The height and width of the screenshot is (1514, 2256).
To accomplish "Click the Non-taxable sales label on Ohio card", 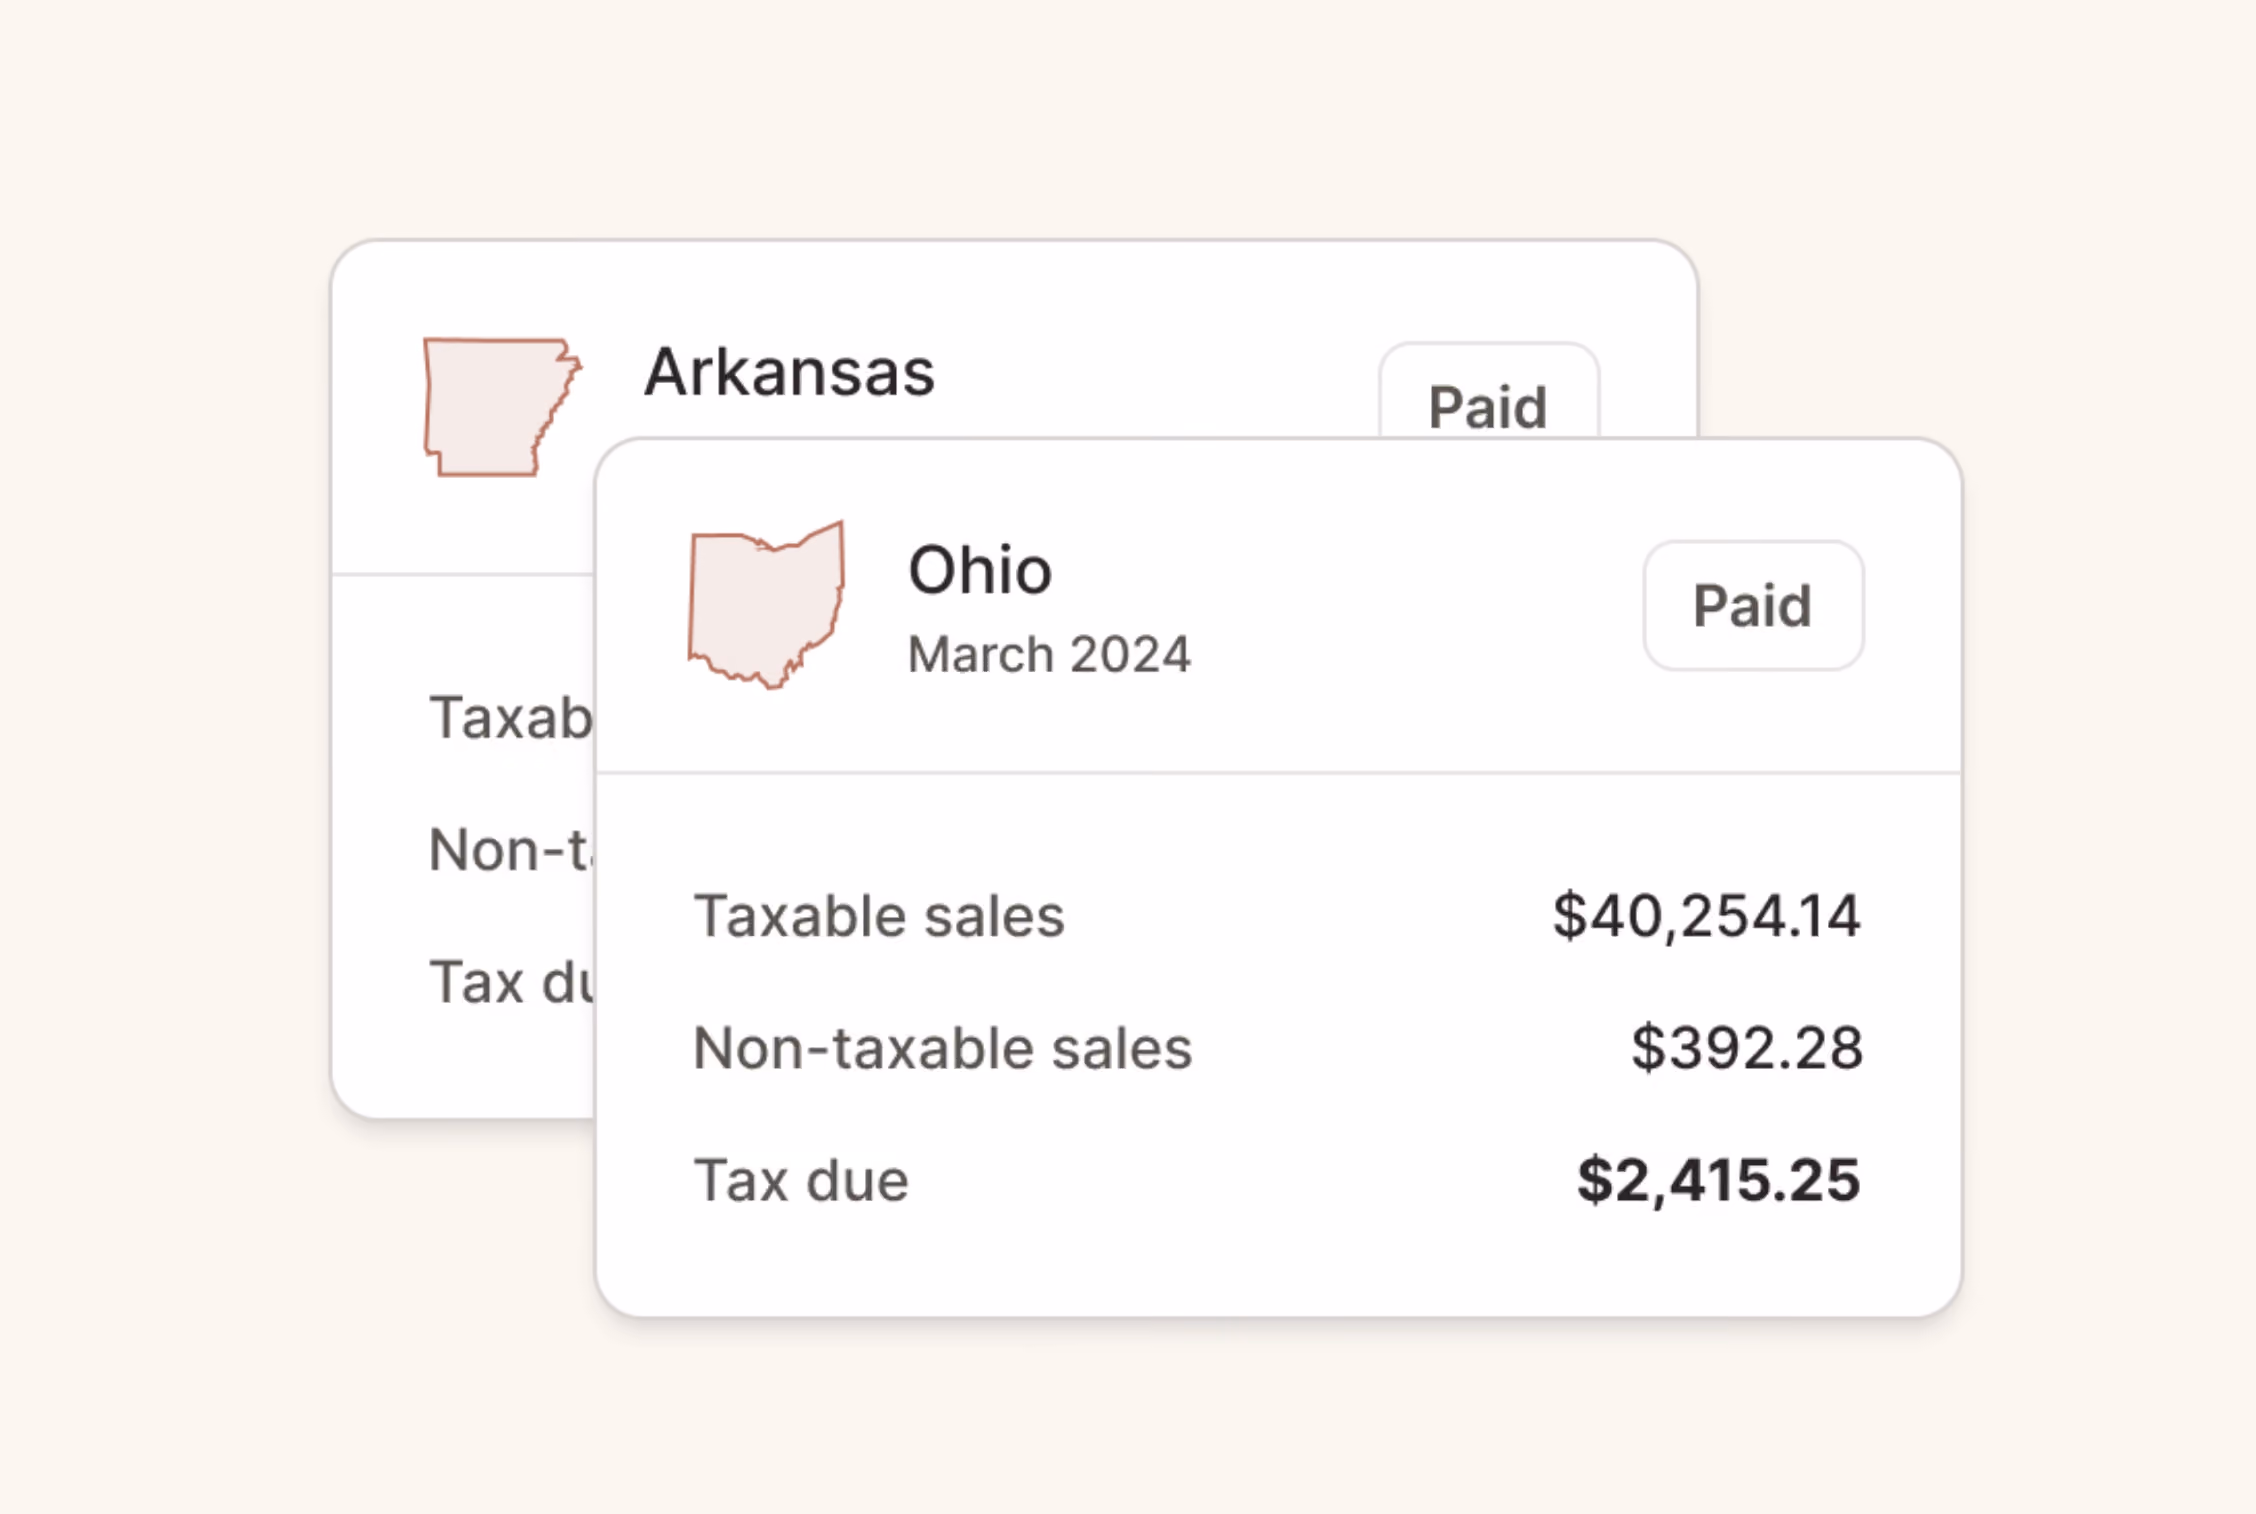I will [942, 1048].
